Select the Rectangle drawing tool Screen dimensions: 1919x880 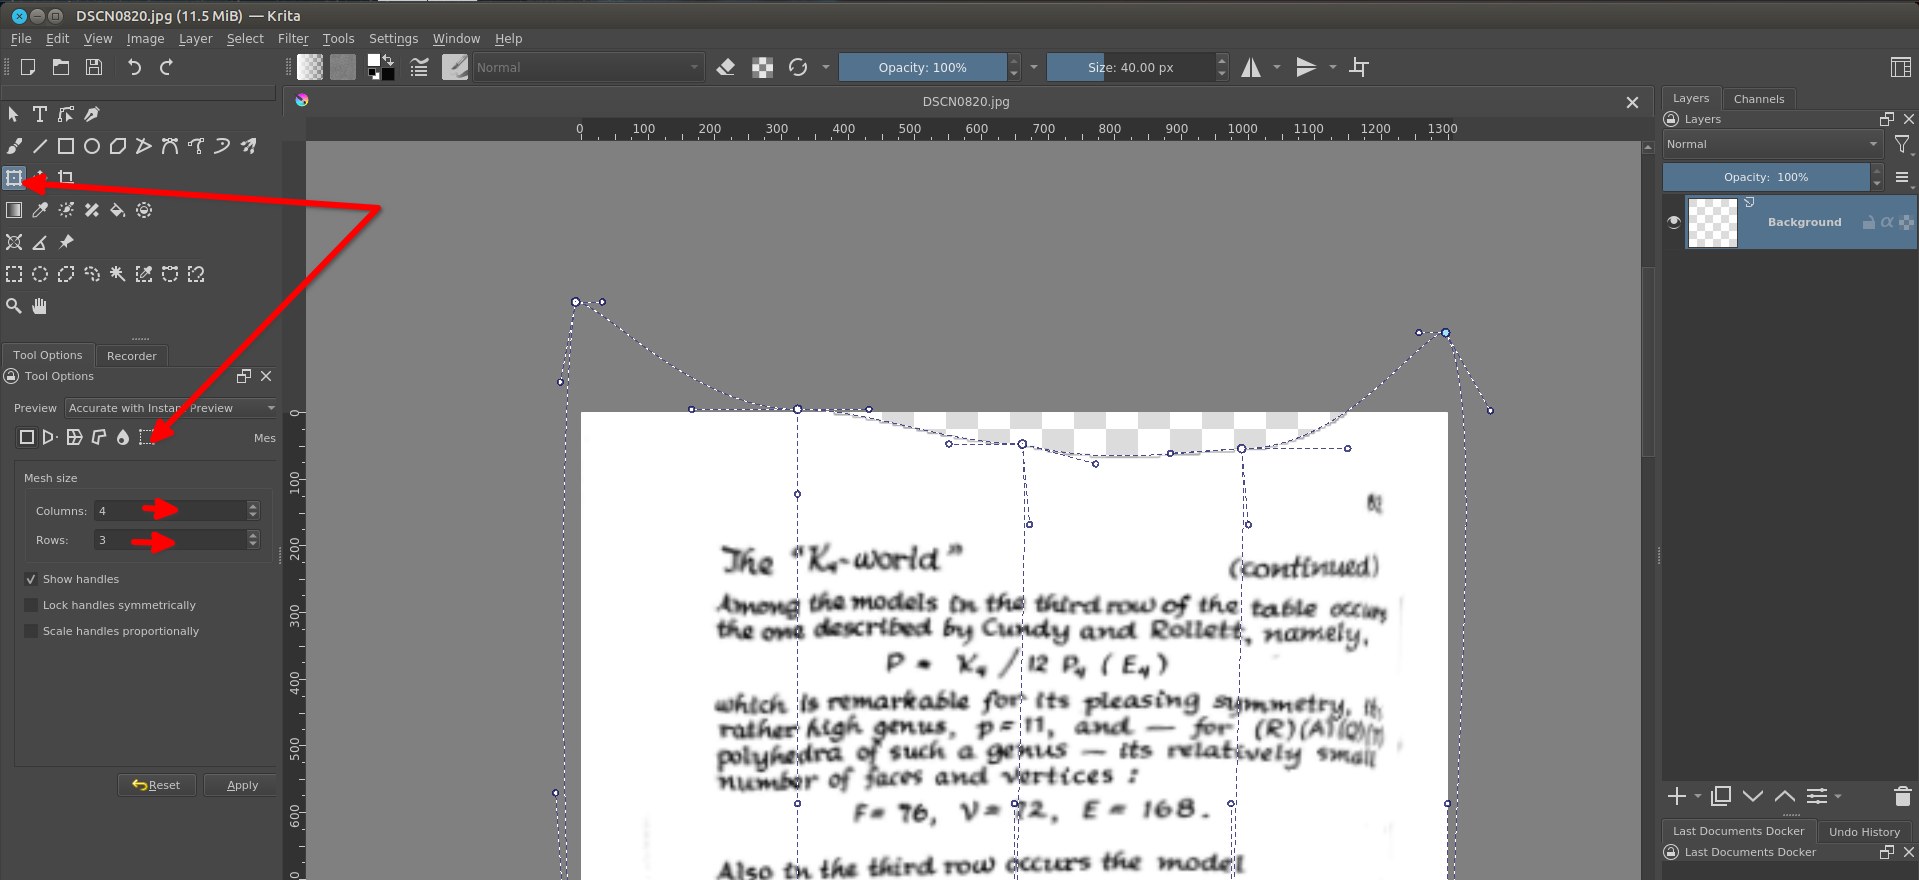(x=66, y=146)
